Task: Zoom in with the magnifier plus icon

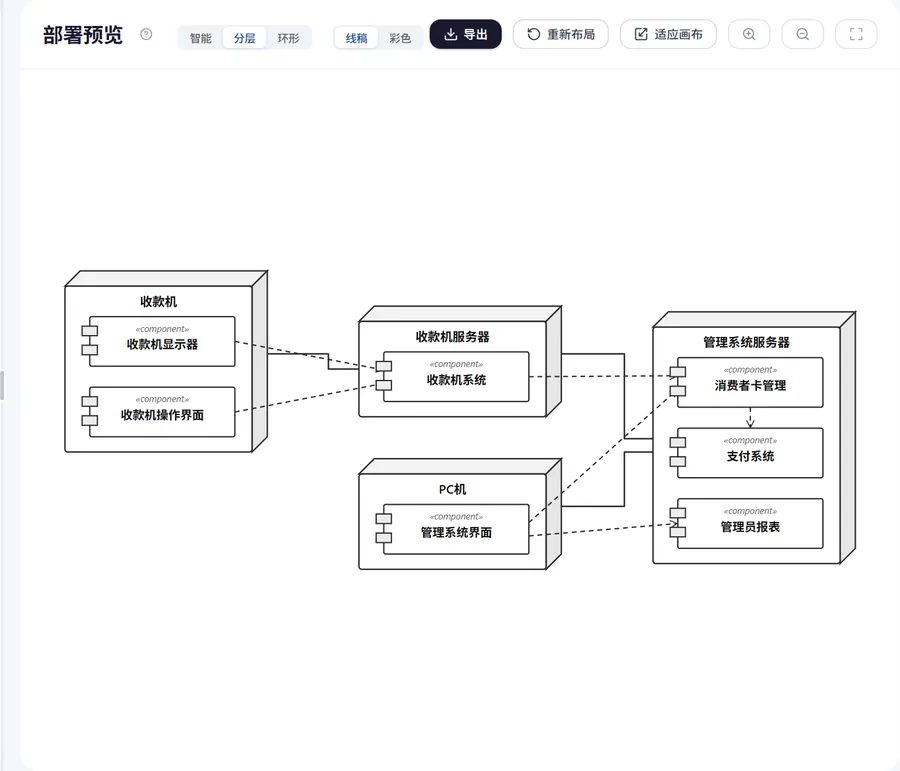Action: tap(749, 34)
